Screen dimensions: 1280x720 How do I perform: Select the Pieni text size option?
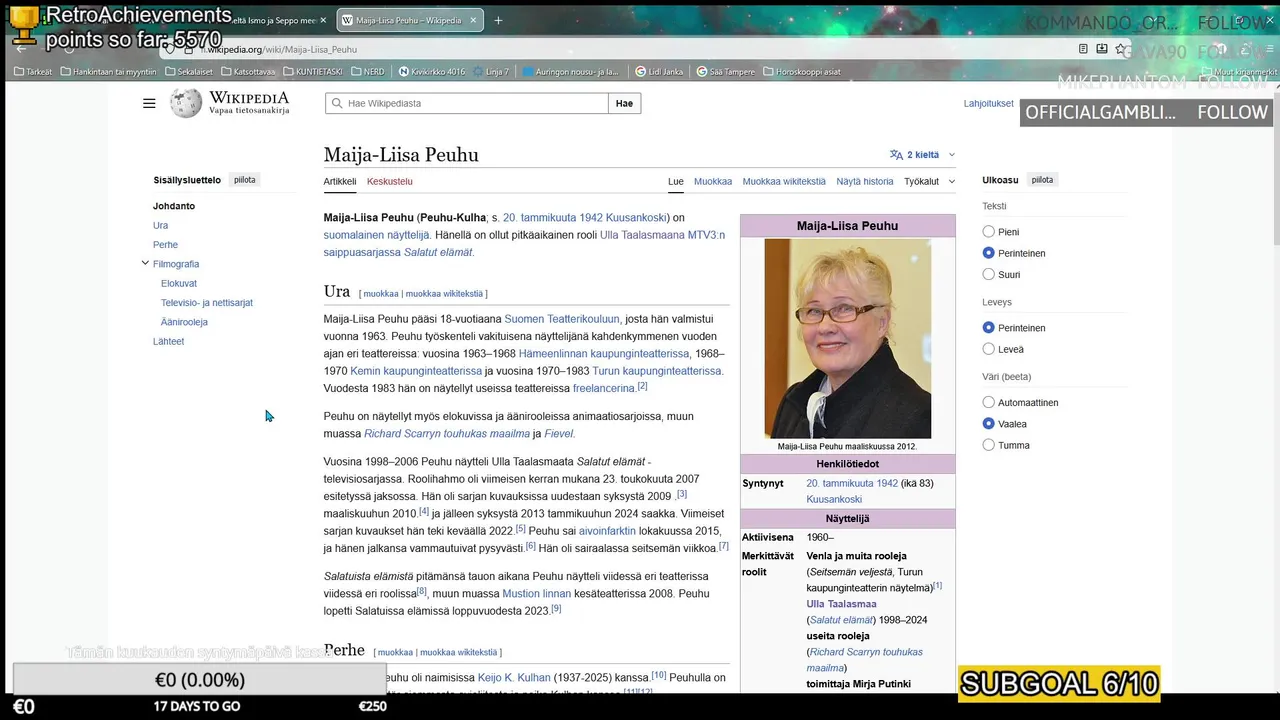989,232
